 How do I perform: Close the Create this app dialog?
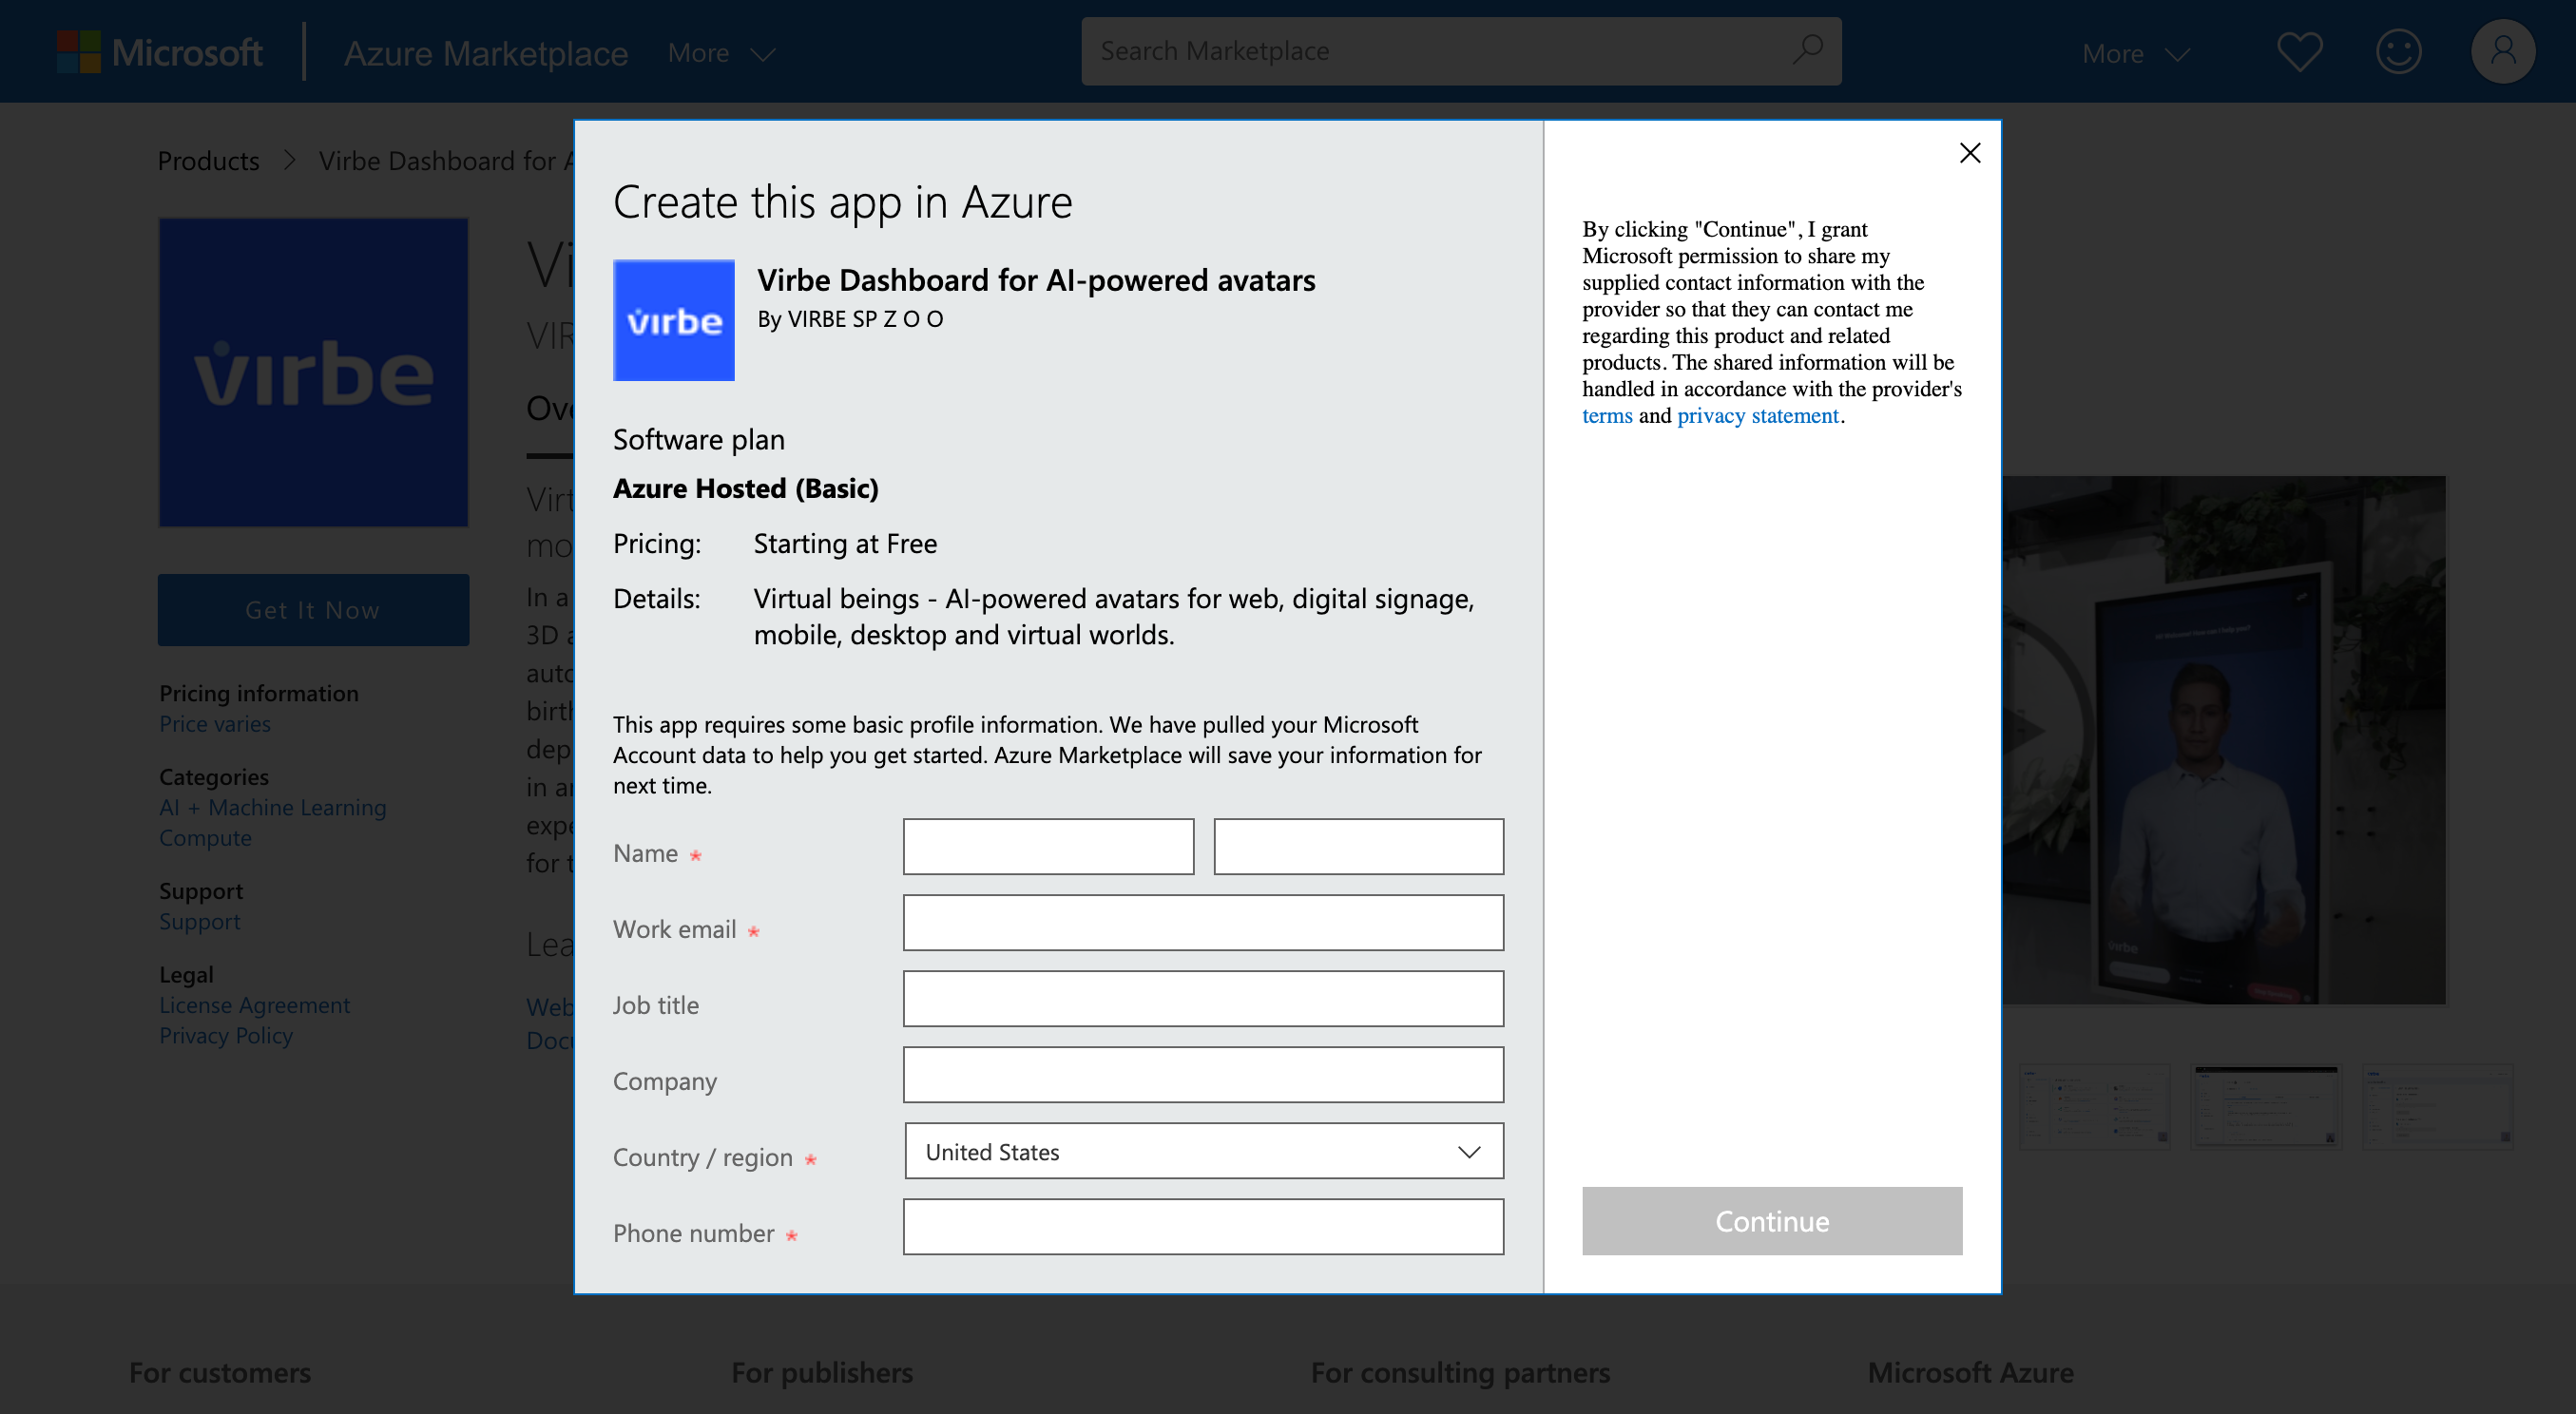(1969, 153)
